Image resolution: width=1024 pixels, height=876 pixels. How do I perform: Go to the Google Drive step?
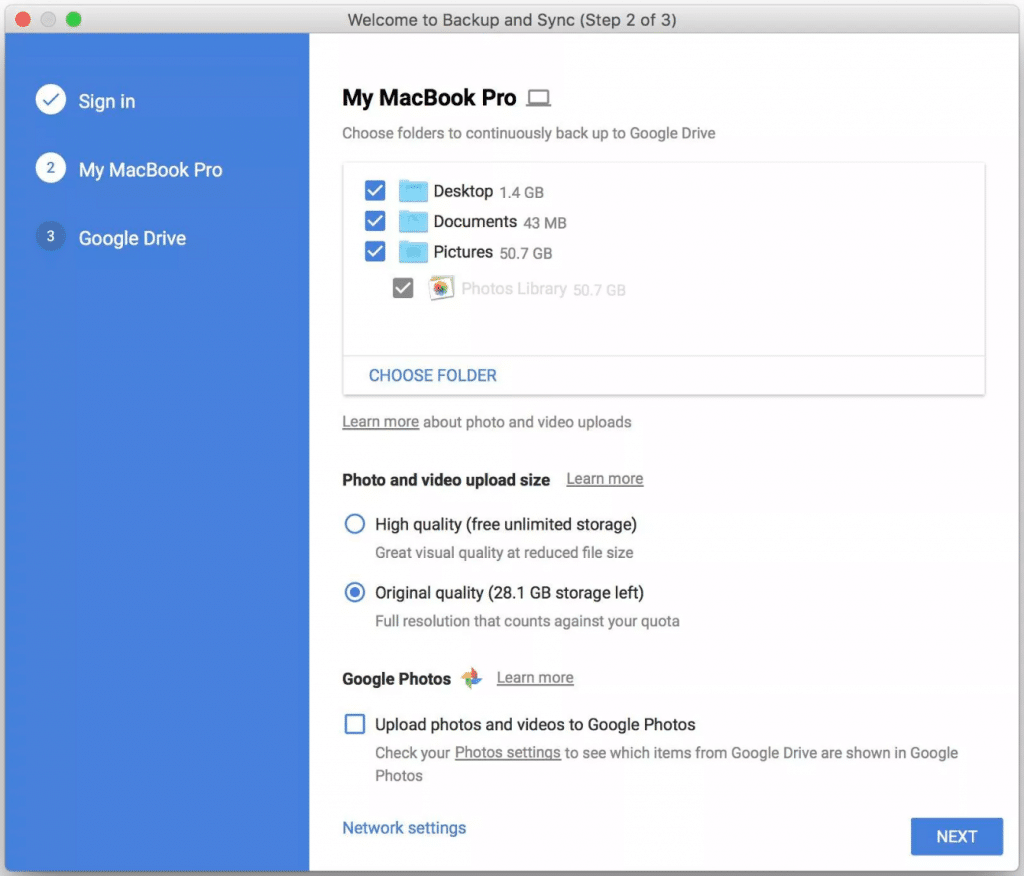pos(132,238)
